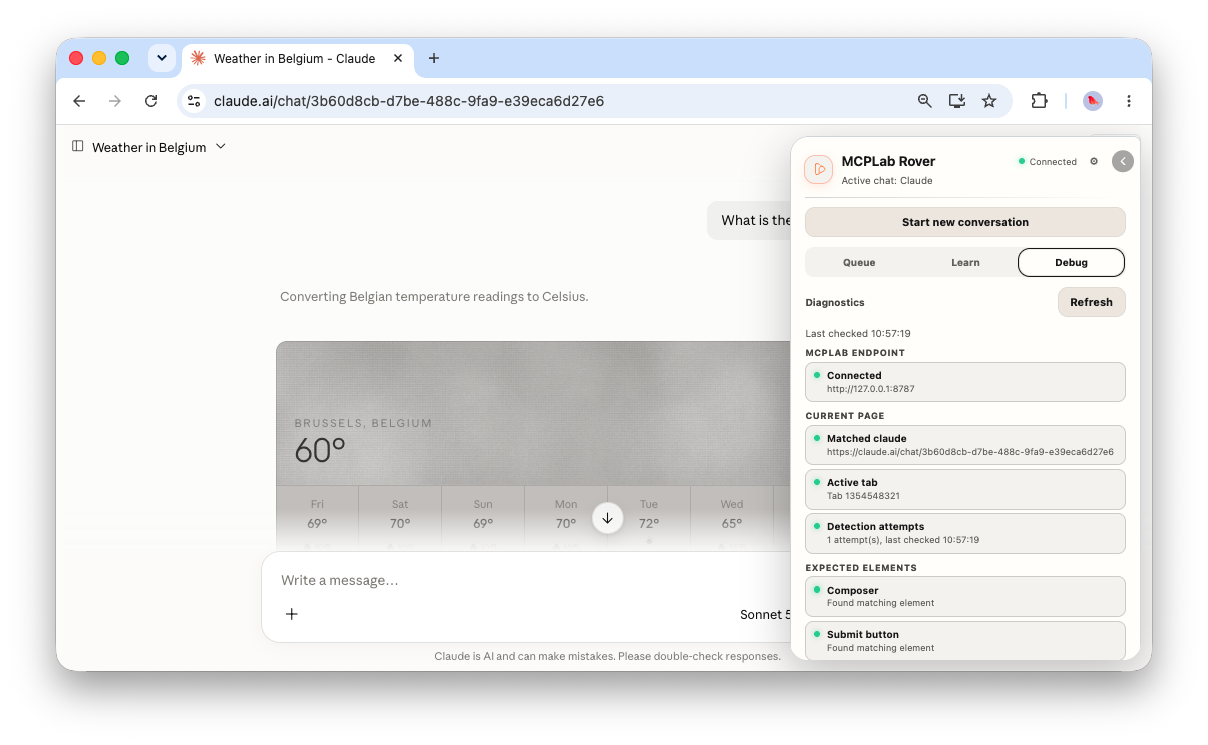Viewport: 1208px width, 745px height.
Task: Open MCPLab Rover settings gear
Action: click(1094, 161)
